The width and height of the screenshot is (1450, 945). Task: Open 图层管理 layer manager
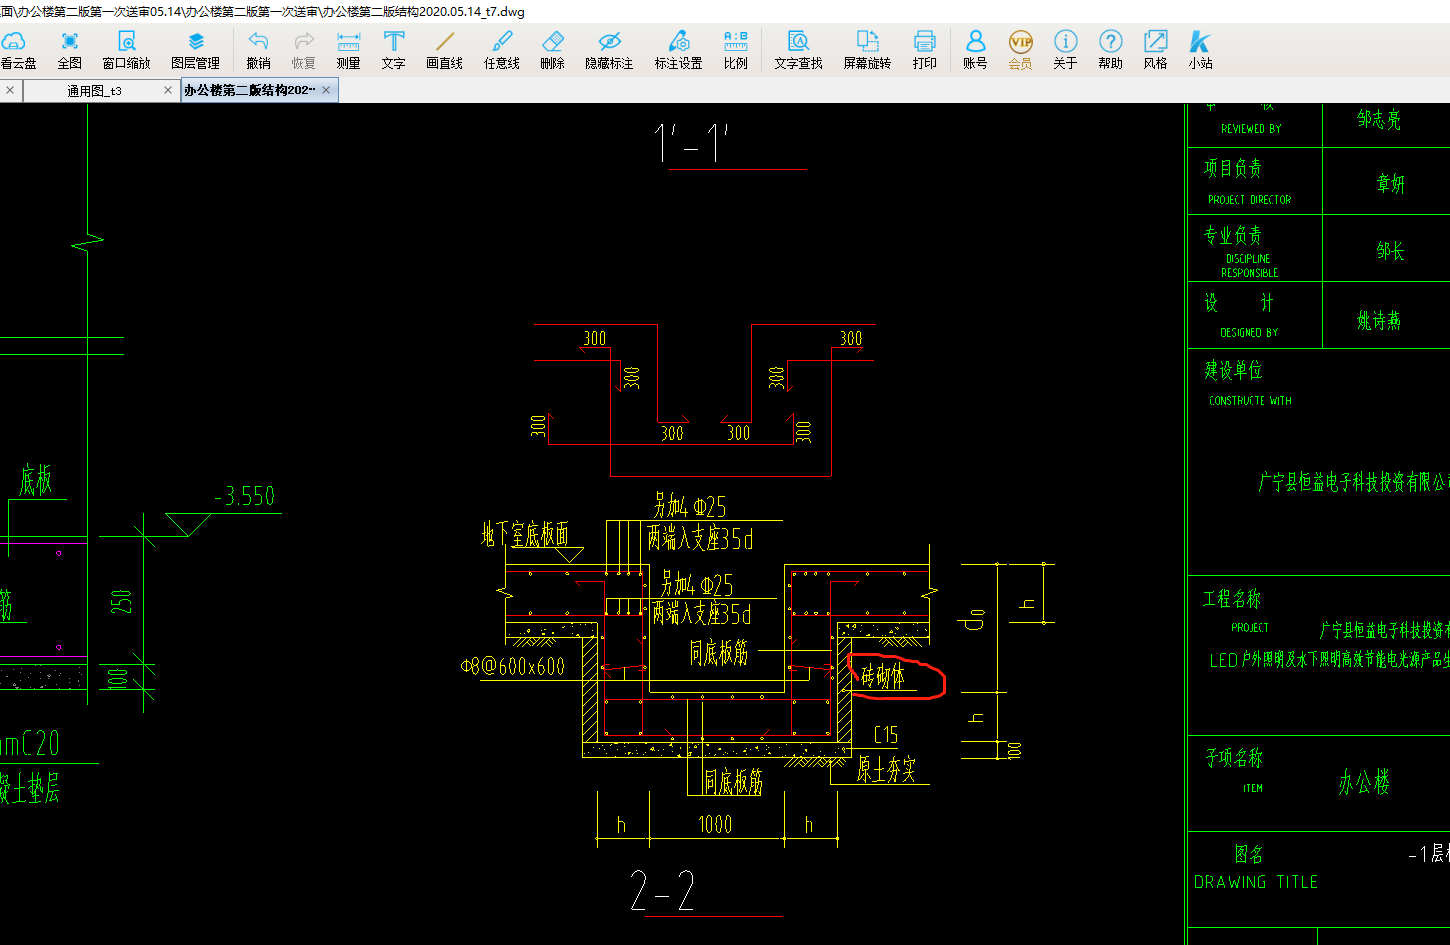(x=195, y=50)
